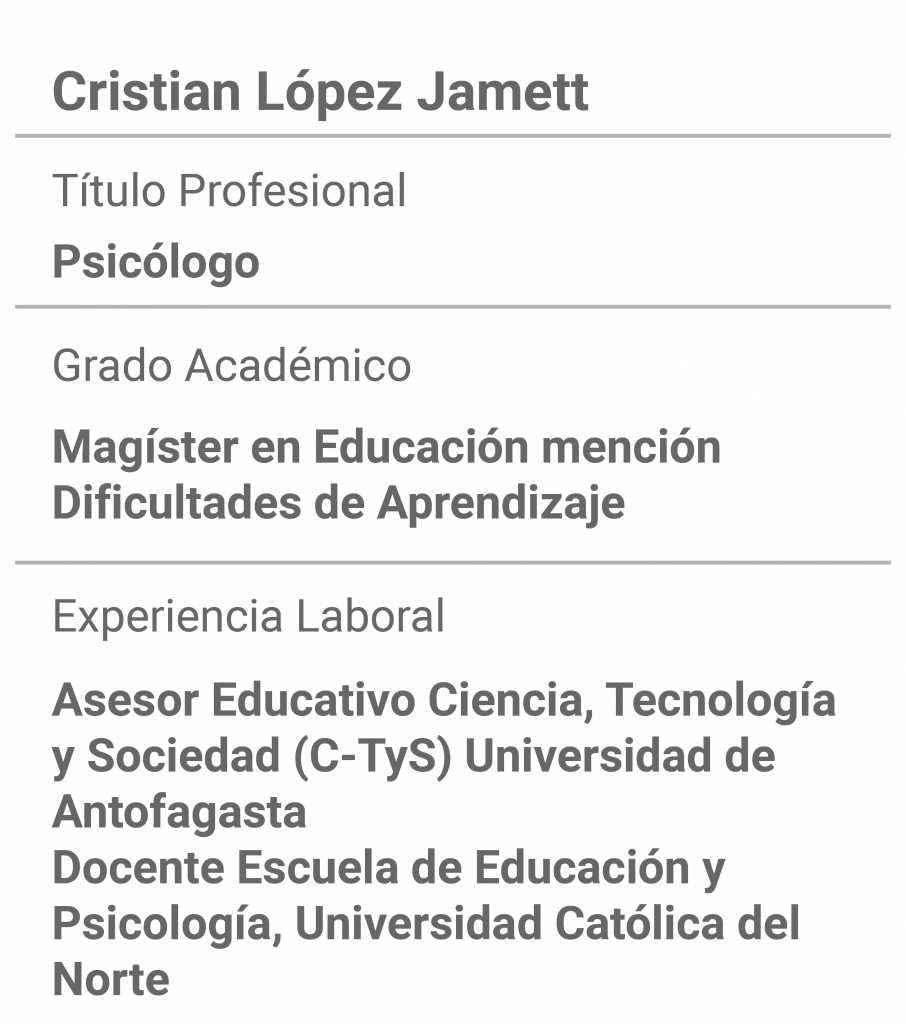Click the Universidad Católica del text
The height and width of the screenshot is (1024, 906).
pyautogui.click(x=547, y=923)
